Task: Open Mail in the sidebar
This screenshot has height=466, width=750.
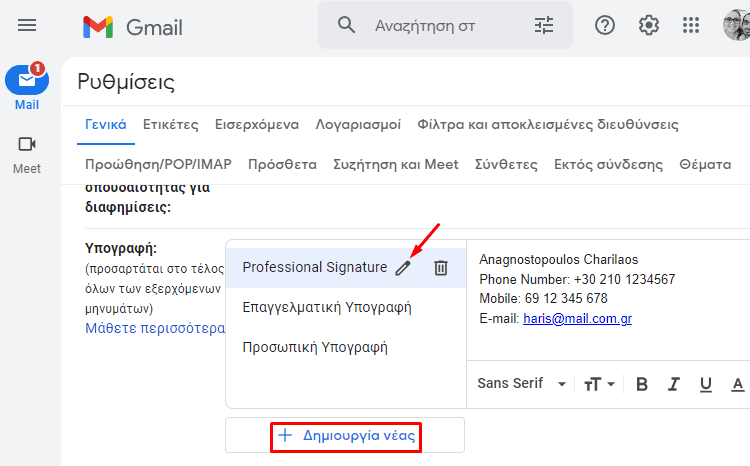Action: click(27, 87)
